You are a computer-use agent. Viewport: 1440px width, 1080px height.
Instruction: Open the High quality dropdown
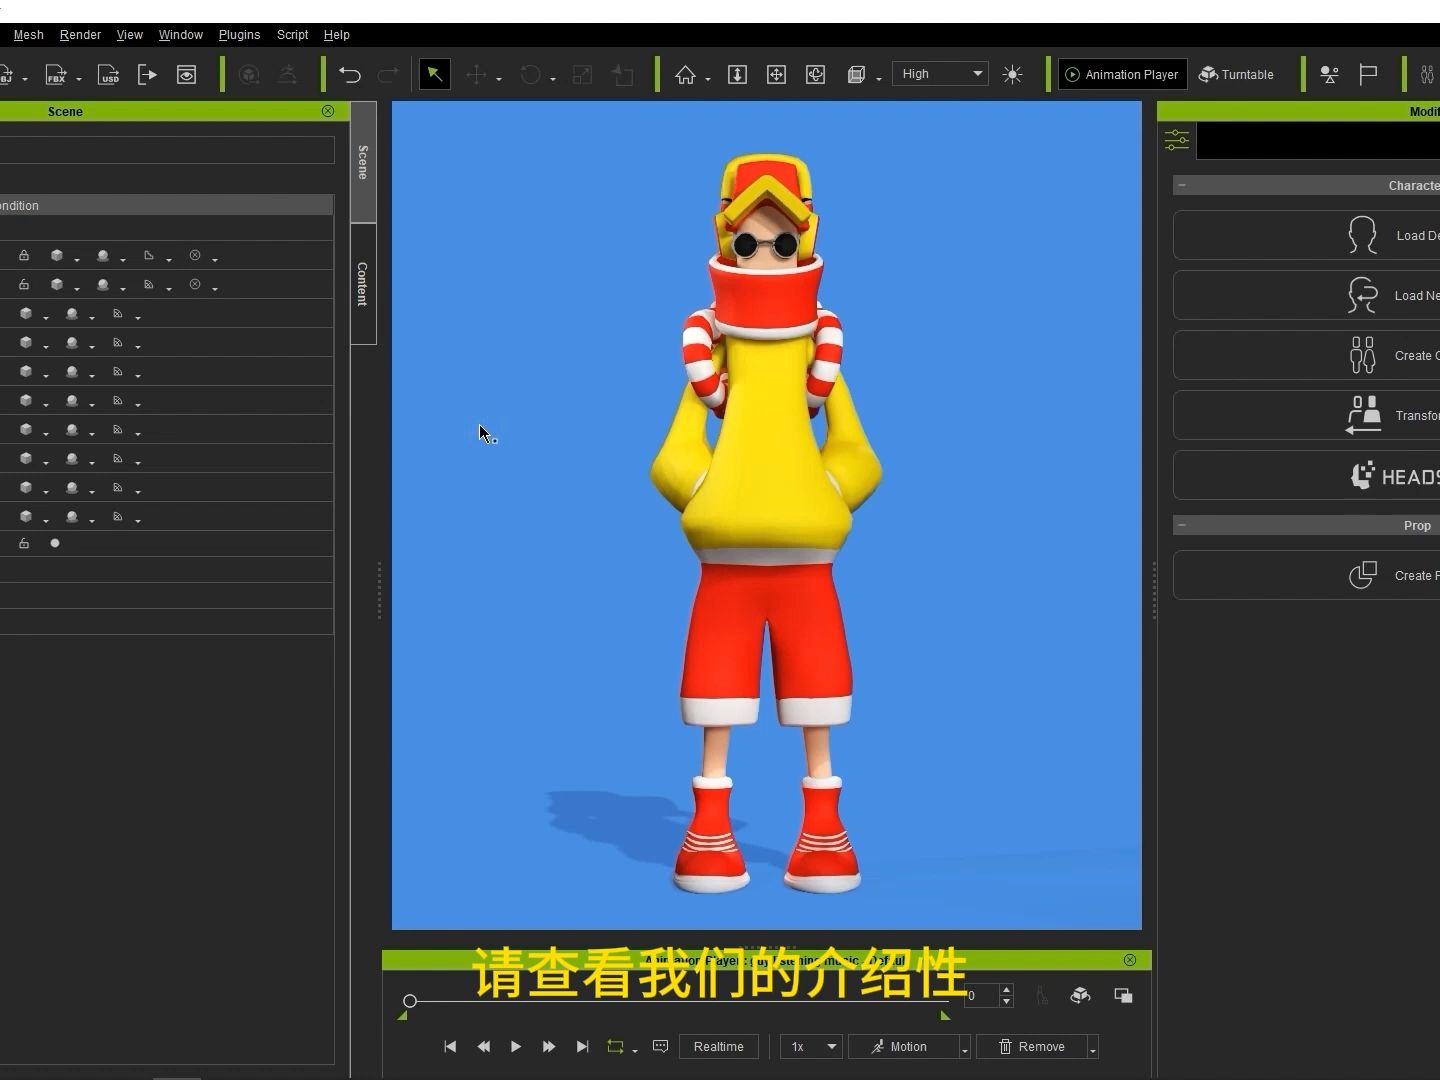pyautogui.click(x=940, y=74)
